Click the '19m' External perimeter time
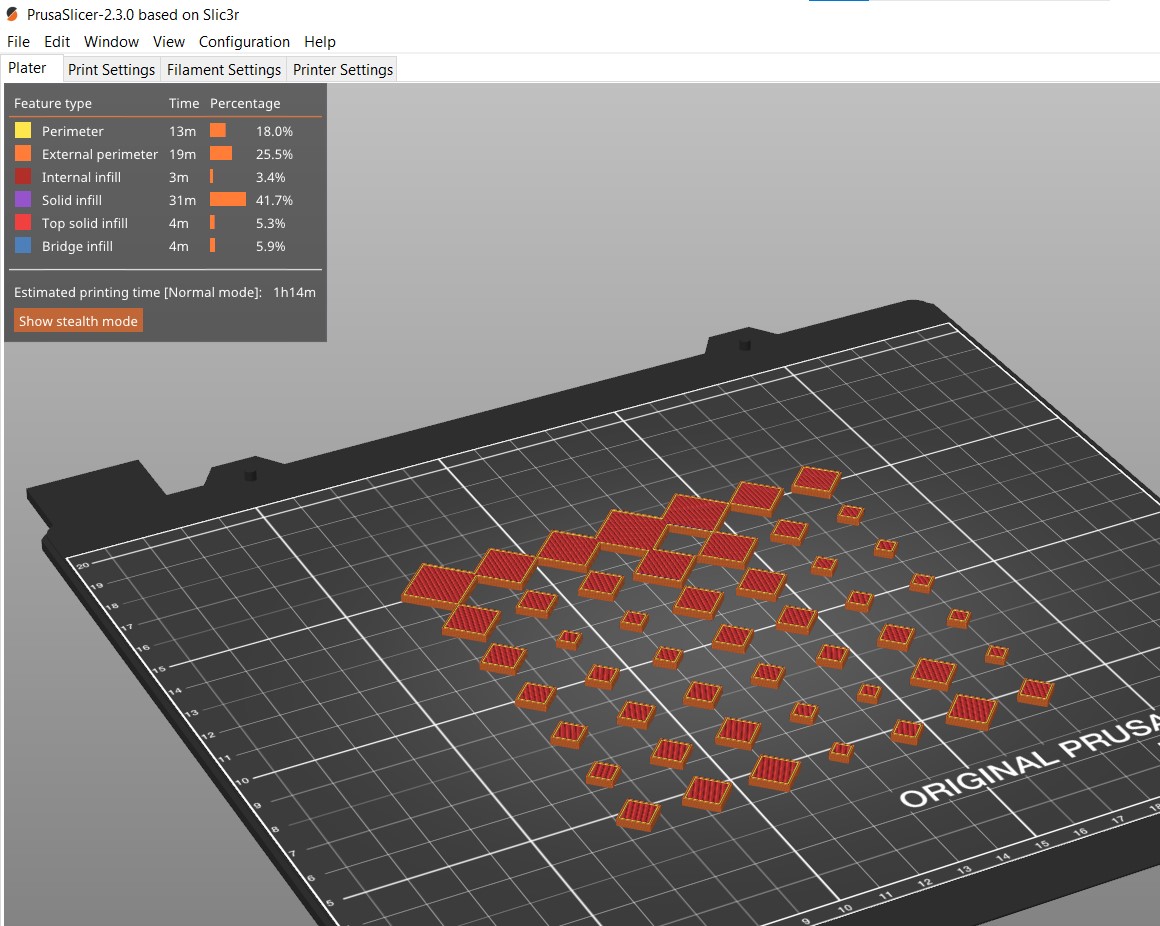The width and height of the screenshot is (1160, 926). point(183,154)
